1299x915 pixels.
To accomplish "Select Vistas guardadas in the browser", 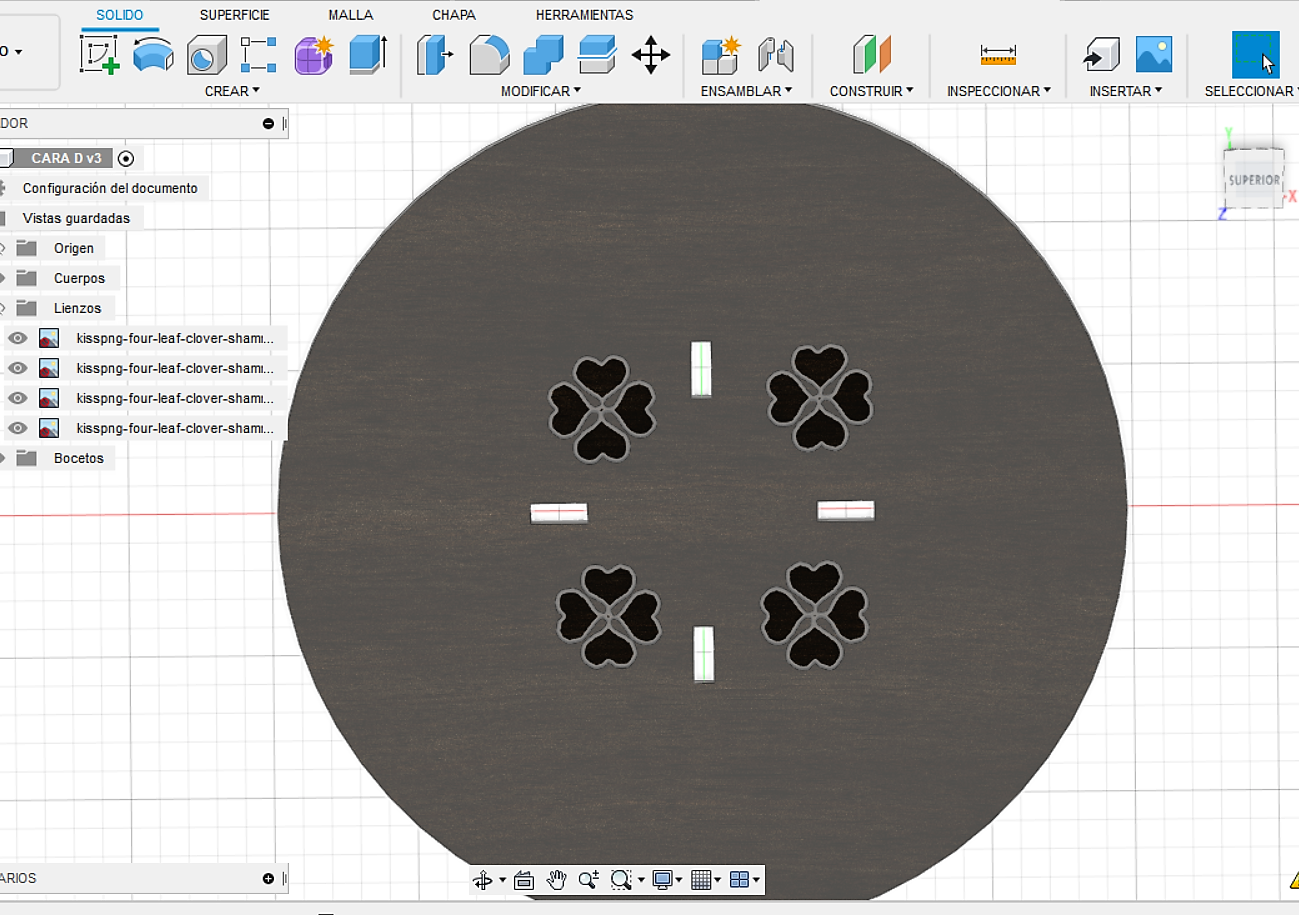I will pyautogui.click(x=76, y=218).
